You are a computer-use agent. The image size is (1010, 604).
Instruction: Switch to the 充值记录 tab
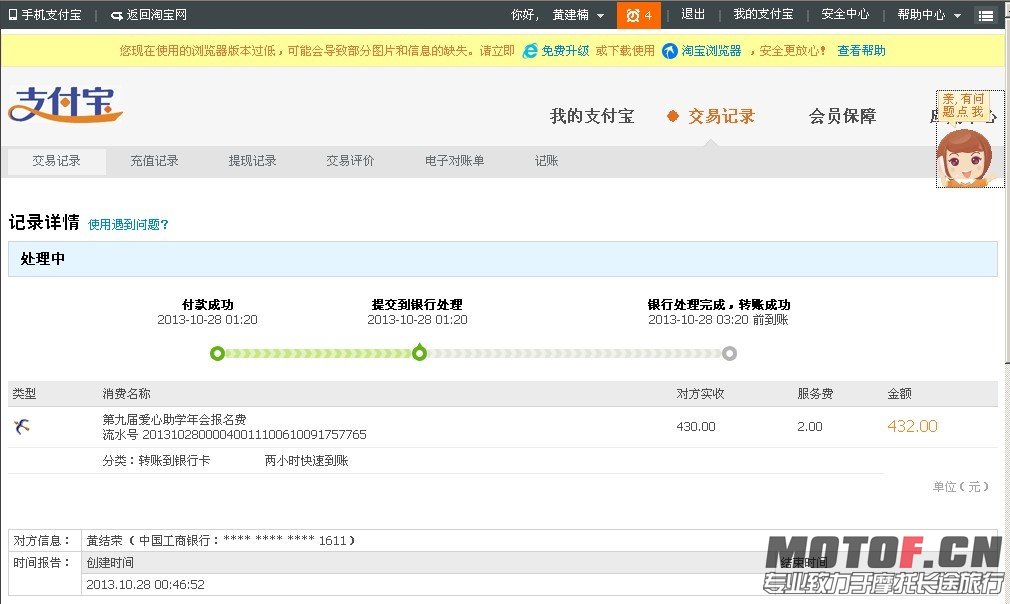tap(155, 161)
